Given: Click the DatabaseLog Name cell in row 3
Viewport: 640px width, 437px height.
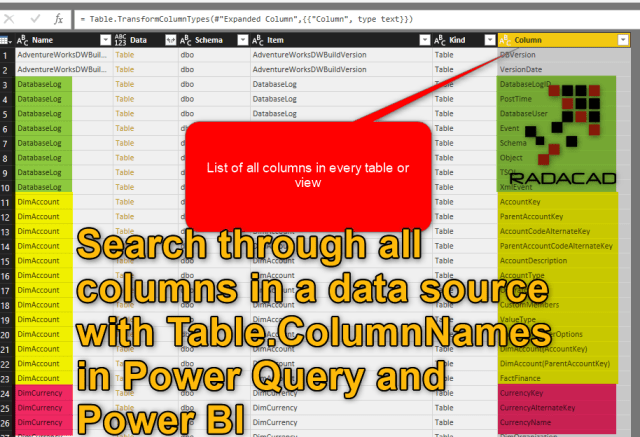Looking at the screenshot, I should click(x=64, y=84).
